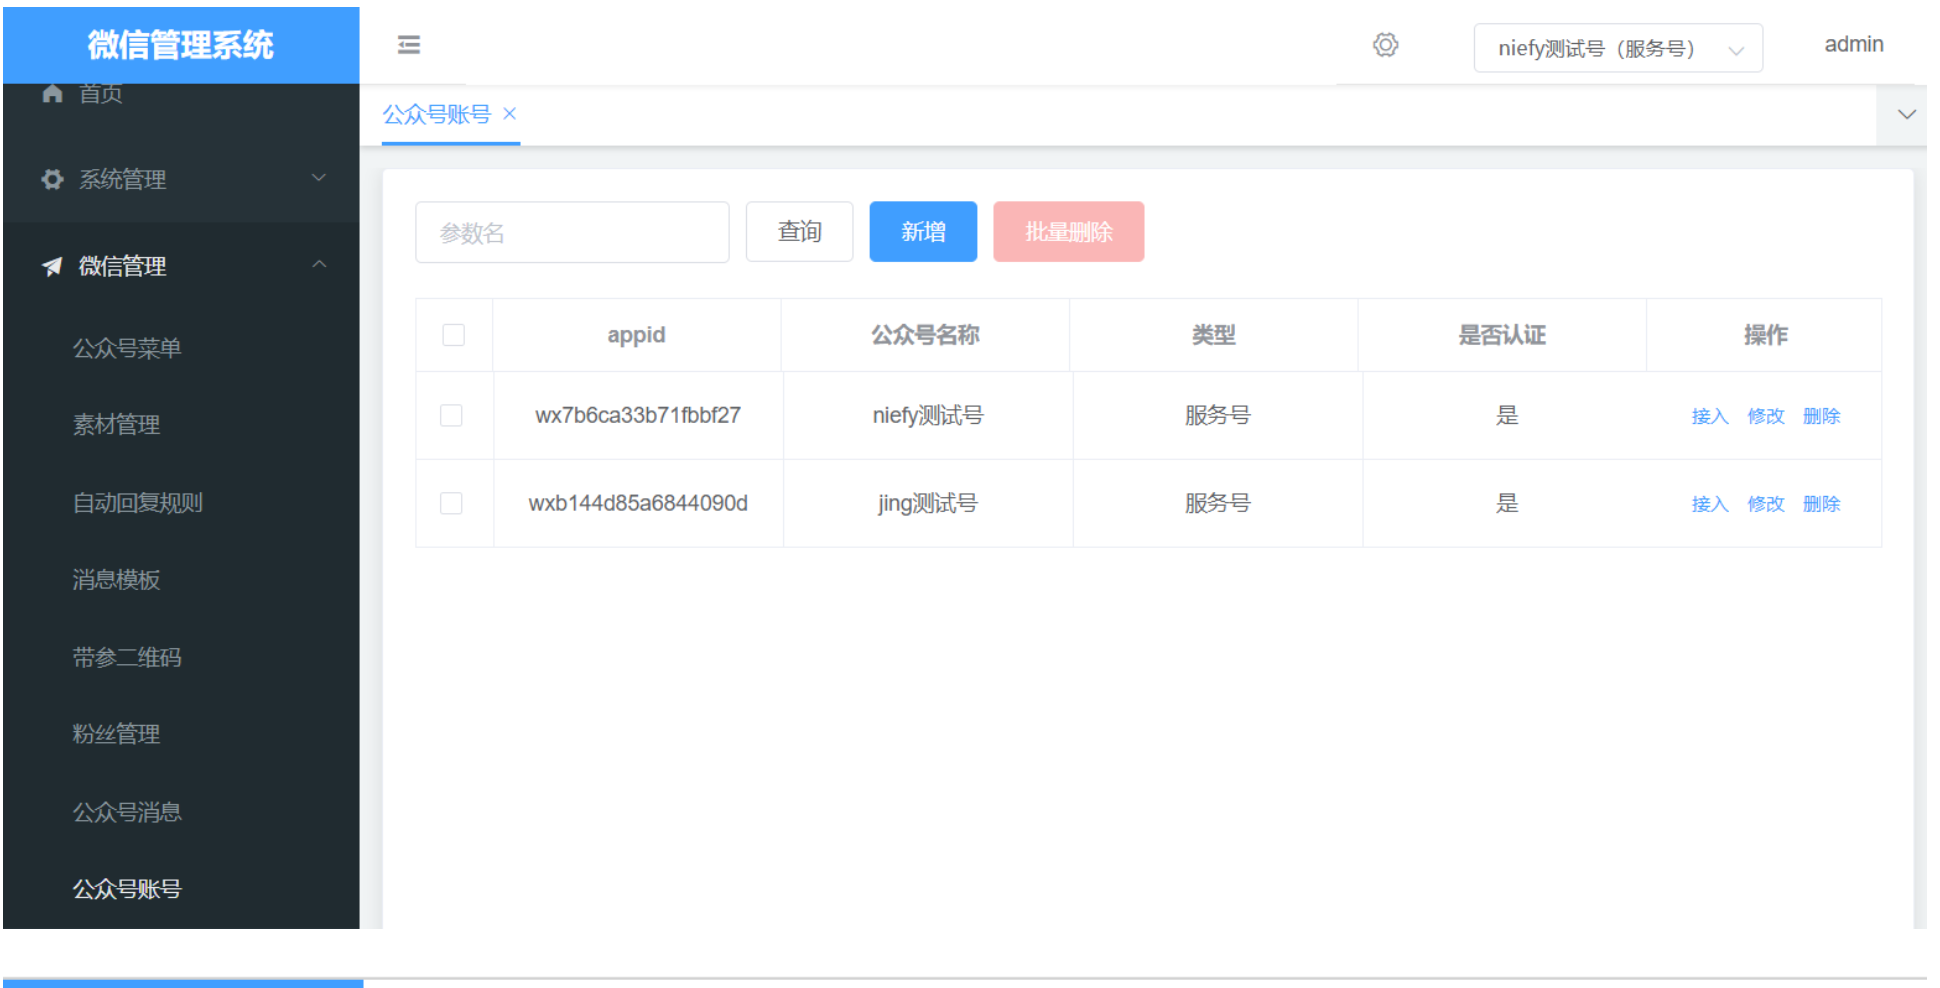Open 公众号消息 in sidebar
The height and width of the screenshot is (988, 1940).
pyautogui.click(x=127, y=812)
